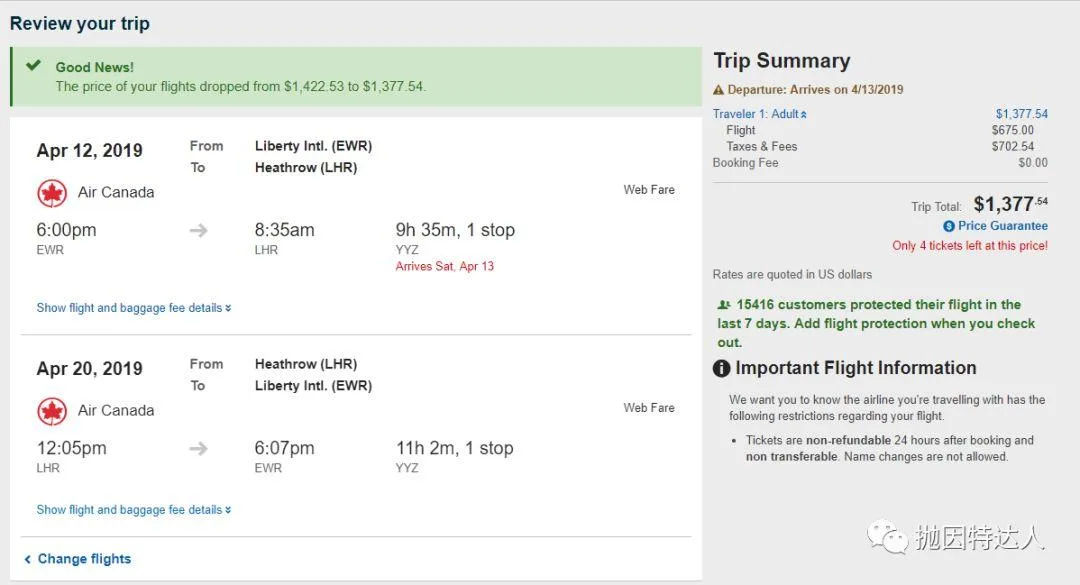Image resolution: width=1080 pixels, height=585 pixels.
Task: Click Air Canada logo on April 20 flight
Action: point(52,411)
